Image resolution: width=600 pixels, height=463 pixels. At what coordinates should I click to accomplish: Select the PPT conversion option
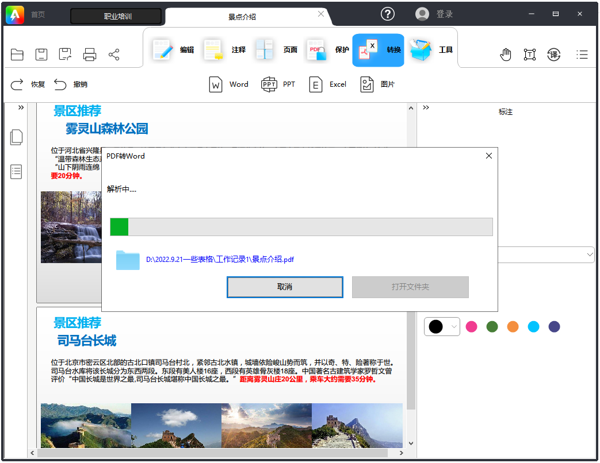tap(269, 85)
